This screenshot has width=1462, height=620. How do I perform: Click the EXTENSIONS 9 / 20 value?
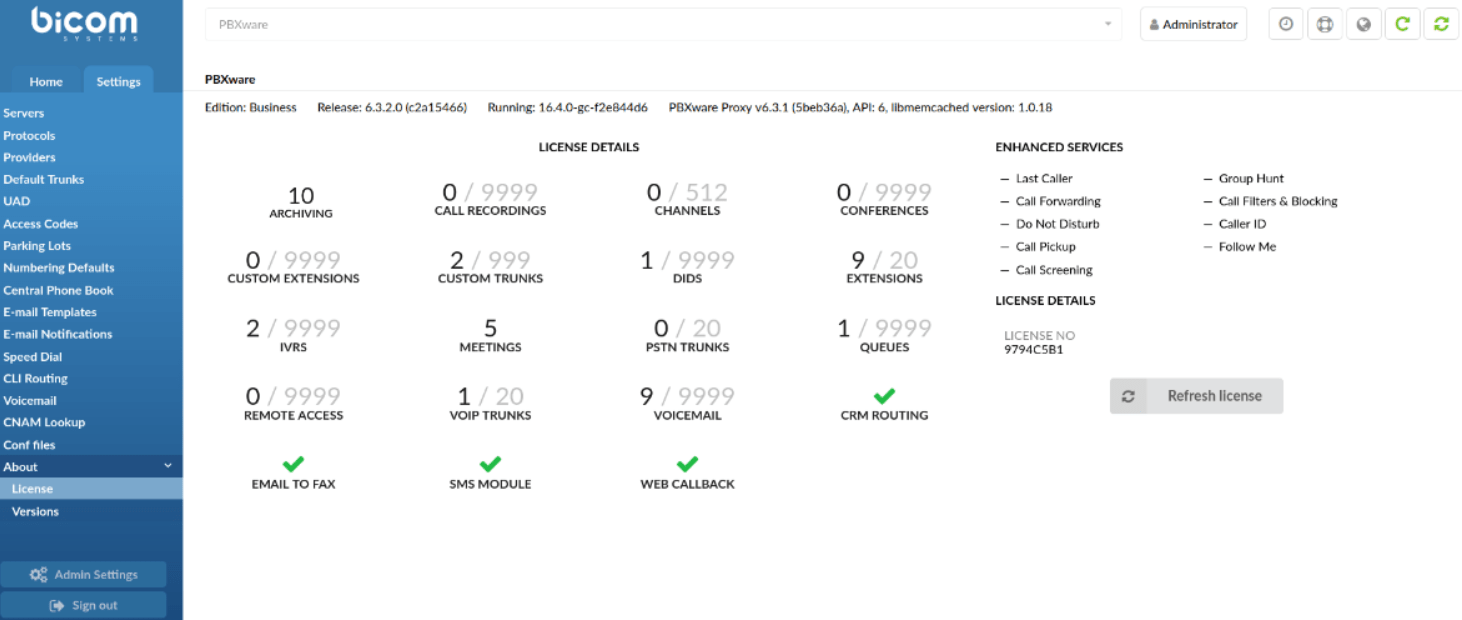[x=884, y=260]
